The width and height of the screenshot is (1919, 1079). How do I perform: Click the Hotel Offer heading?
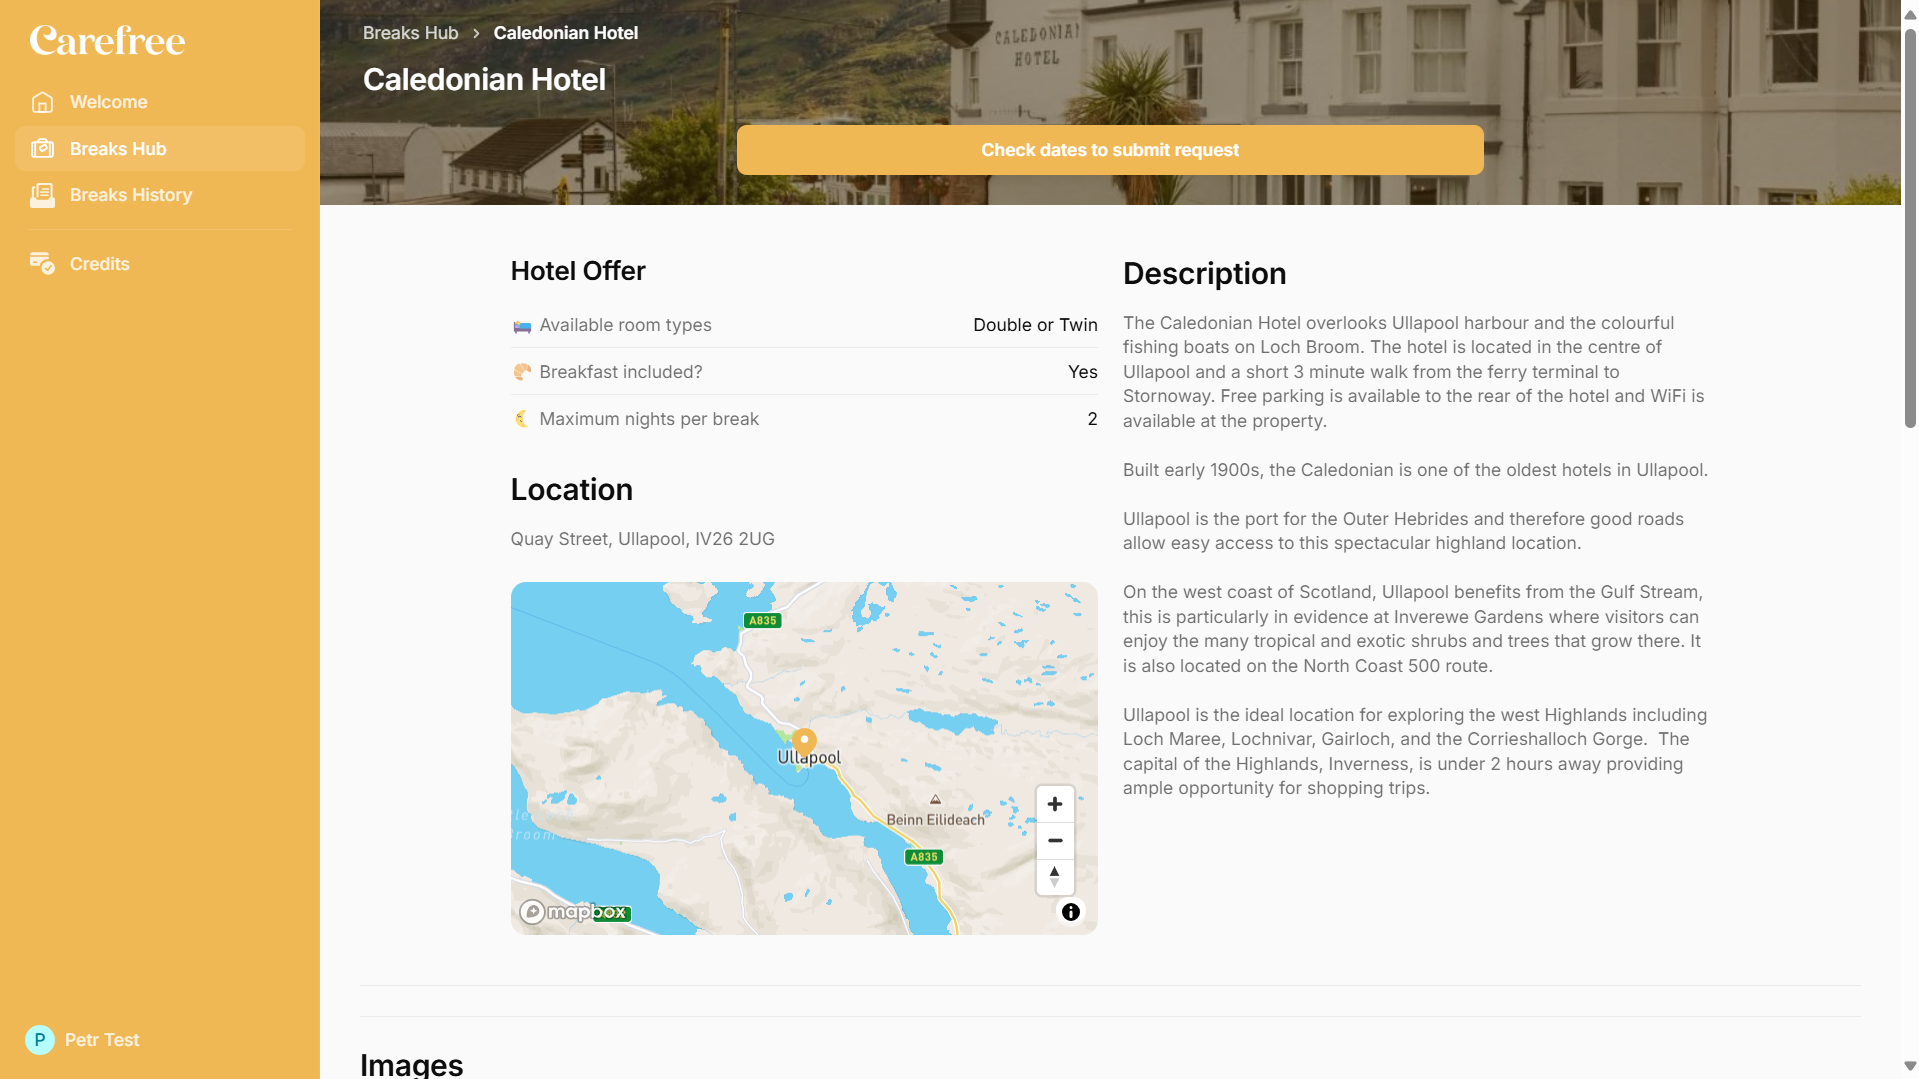(578, 271)
